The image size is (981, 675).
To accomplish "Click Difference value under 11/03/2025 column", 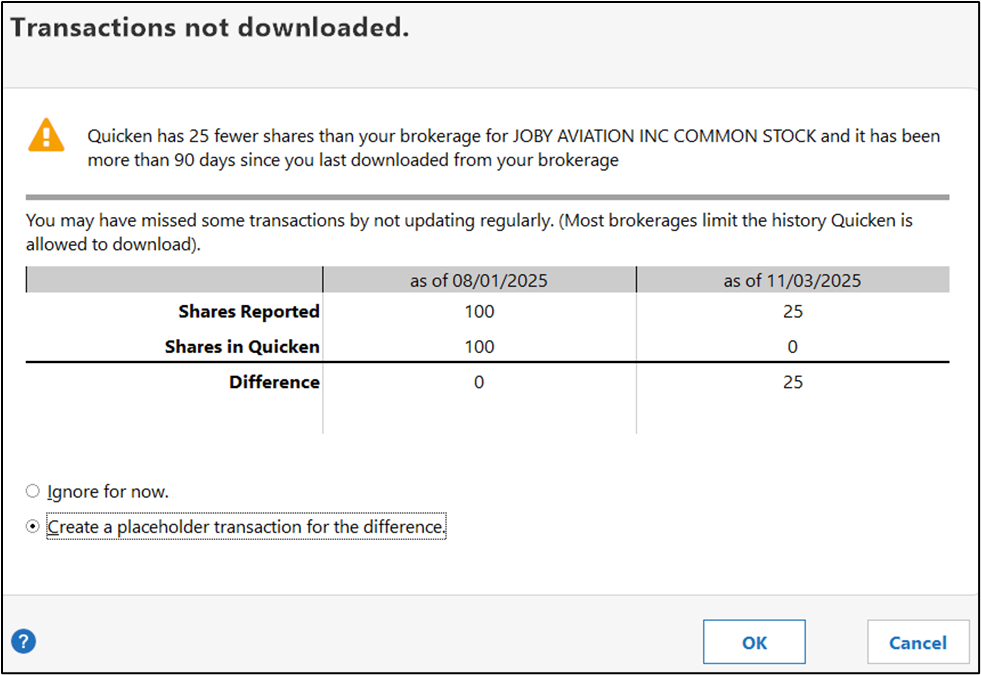I will (792, 382).
